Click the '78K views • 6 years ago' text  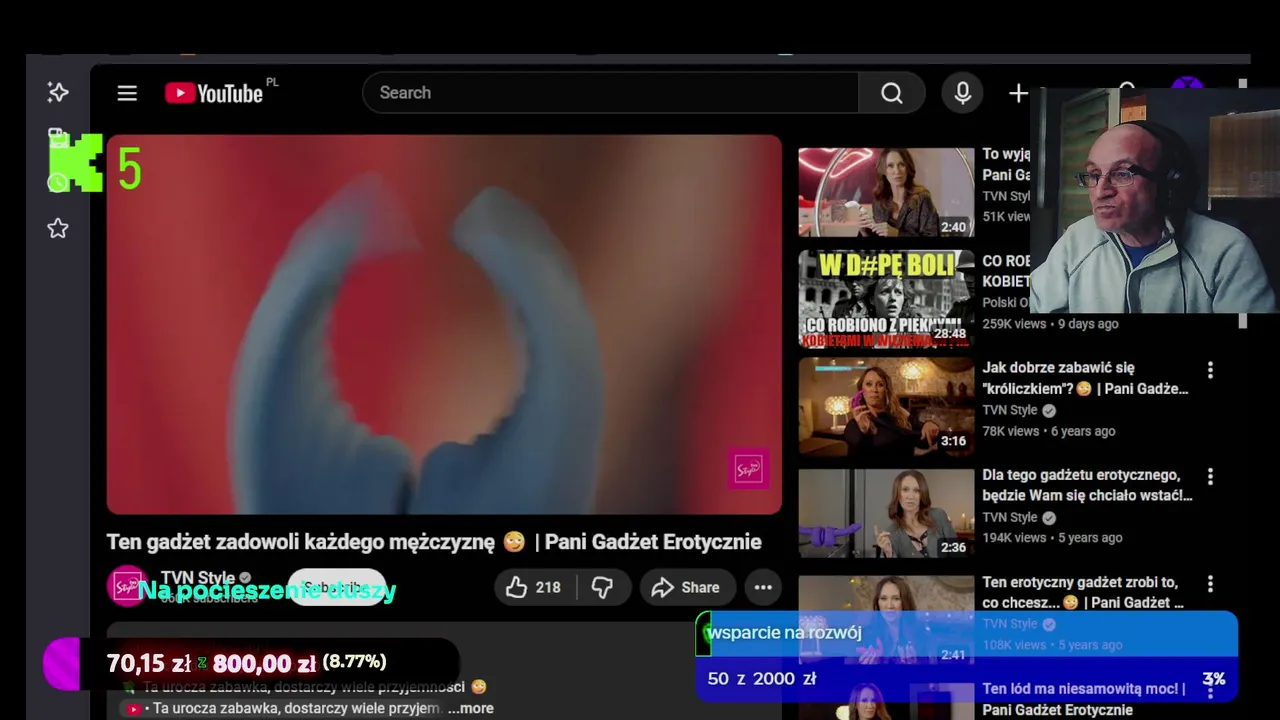coord(1048,431)
